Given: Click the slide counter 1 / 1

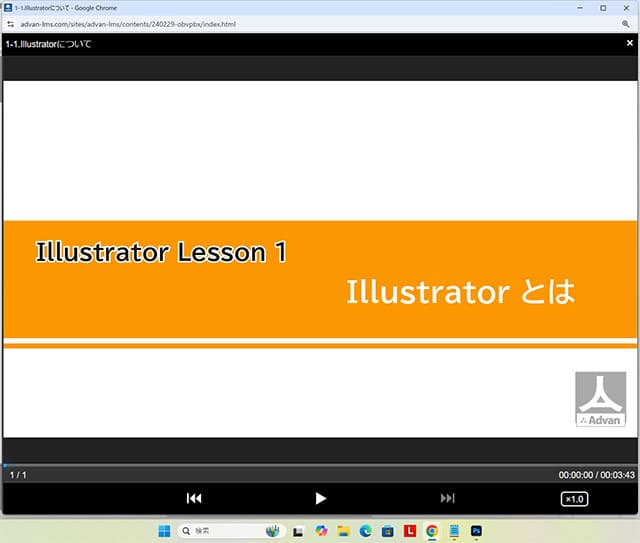Looking at the screenshot, I should [x=18, y=475].
